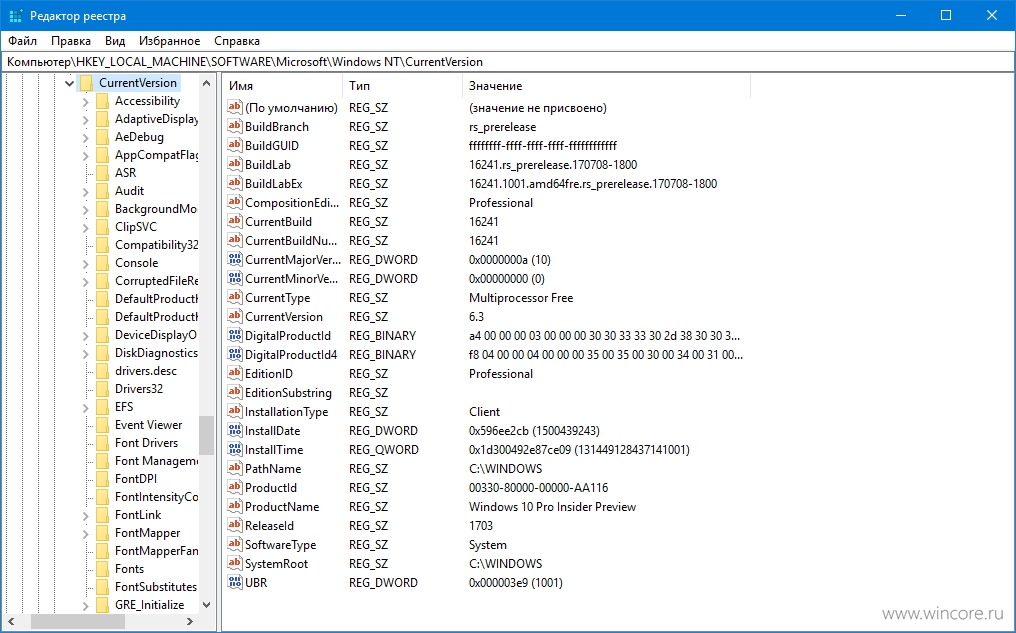
Task: Click the tree pane's horizontal scroll-right arrow
Action: pos(189,621)
